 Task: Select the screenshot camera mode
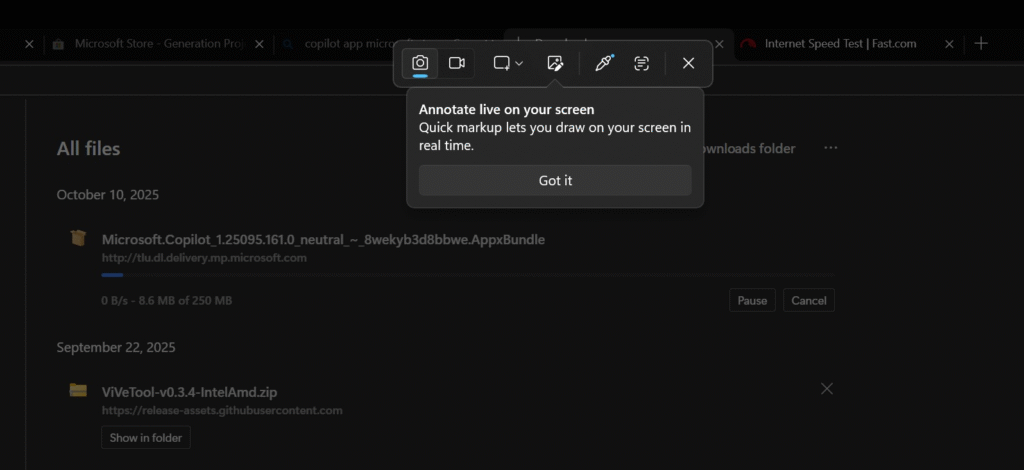point(420,63)
